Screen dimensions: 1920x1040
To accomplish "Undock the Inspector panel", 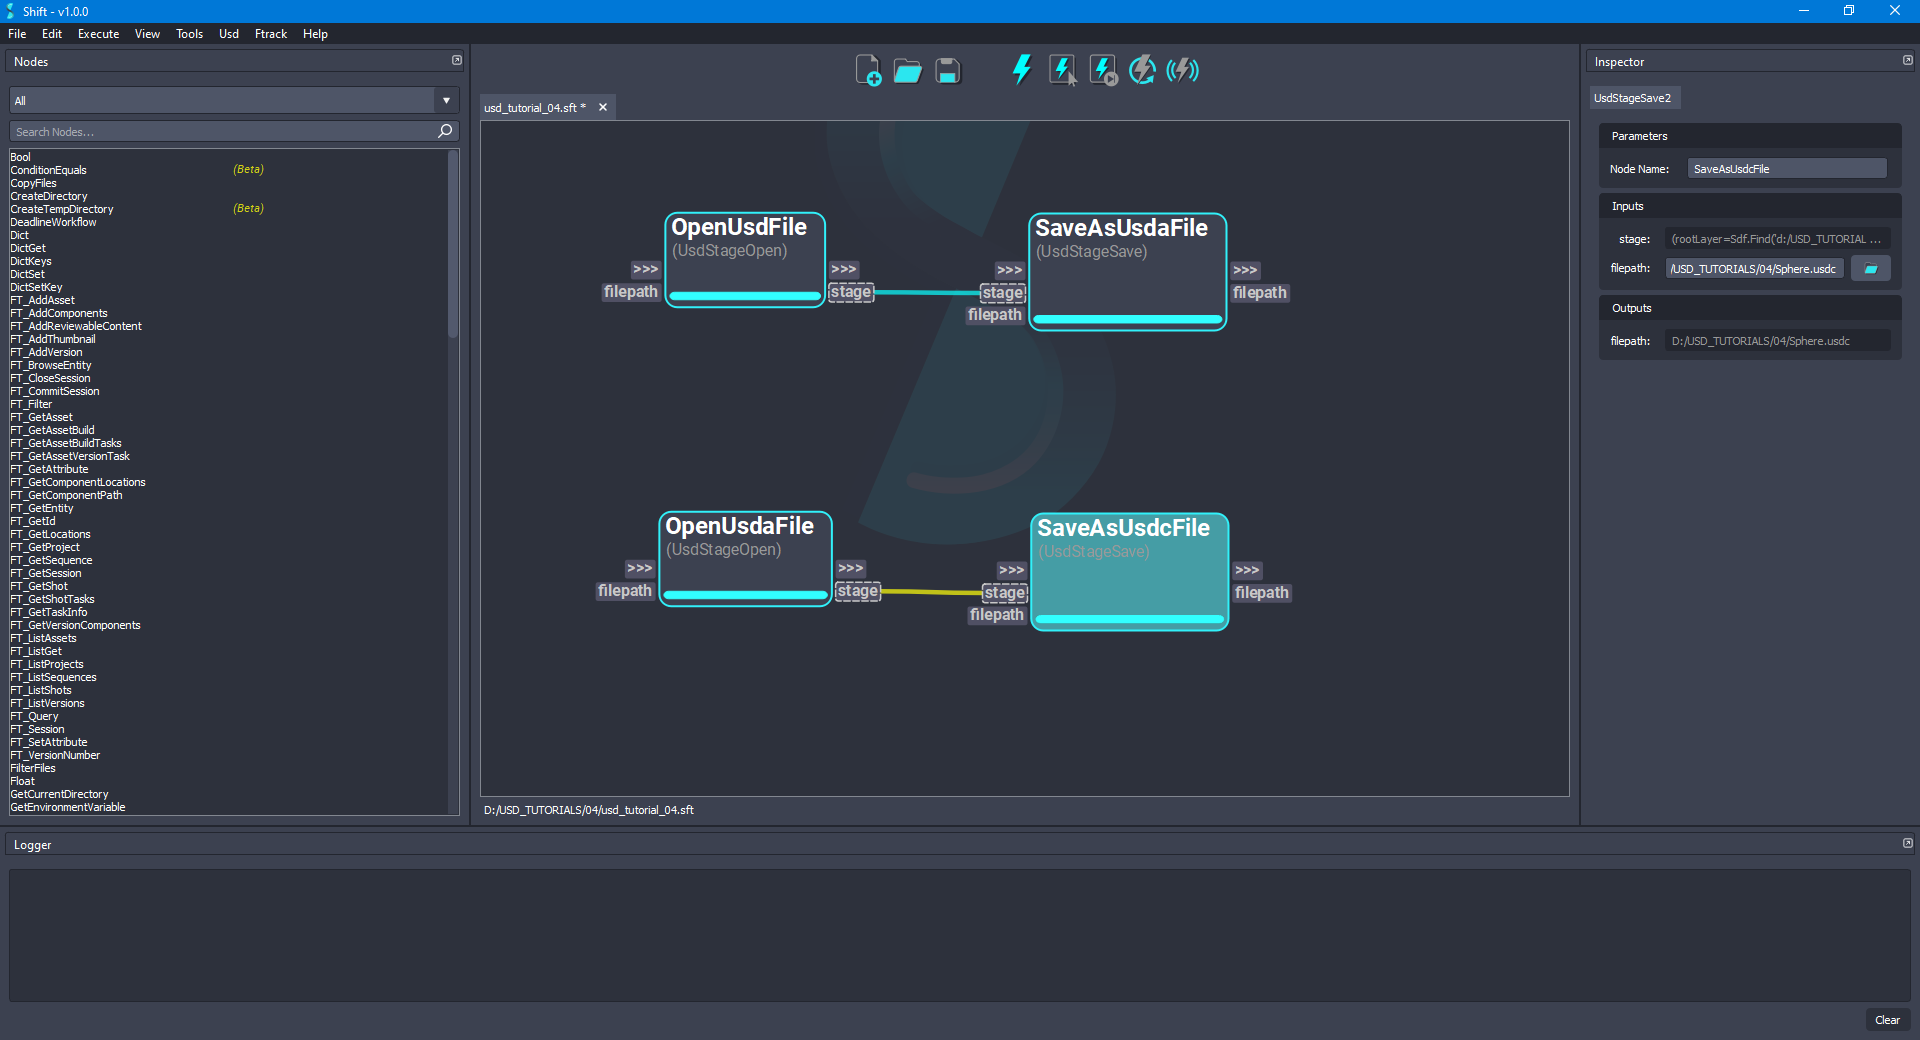I will (x=1906, y=60).
